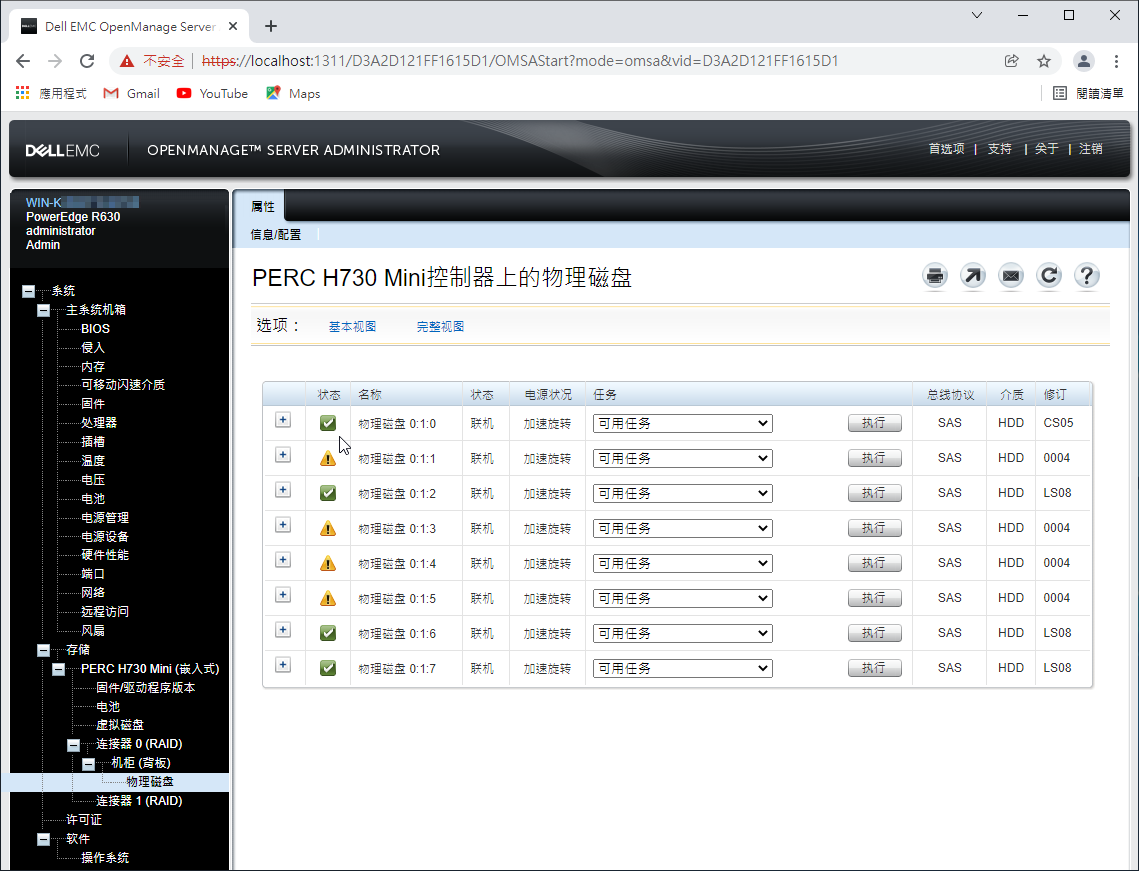This screenshot has width=1139, height=871.
Task: Click the Refresh icon in page header
Action: (1048, 276)
